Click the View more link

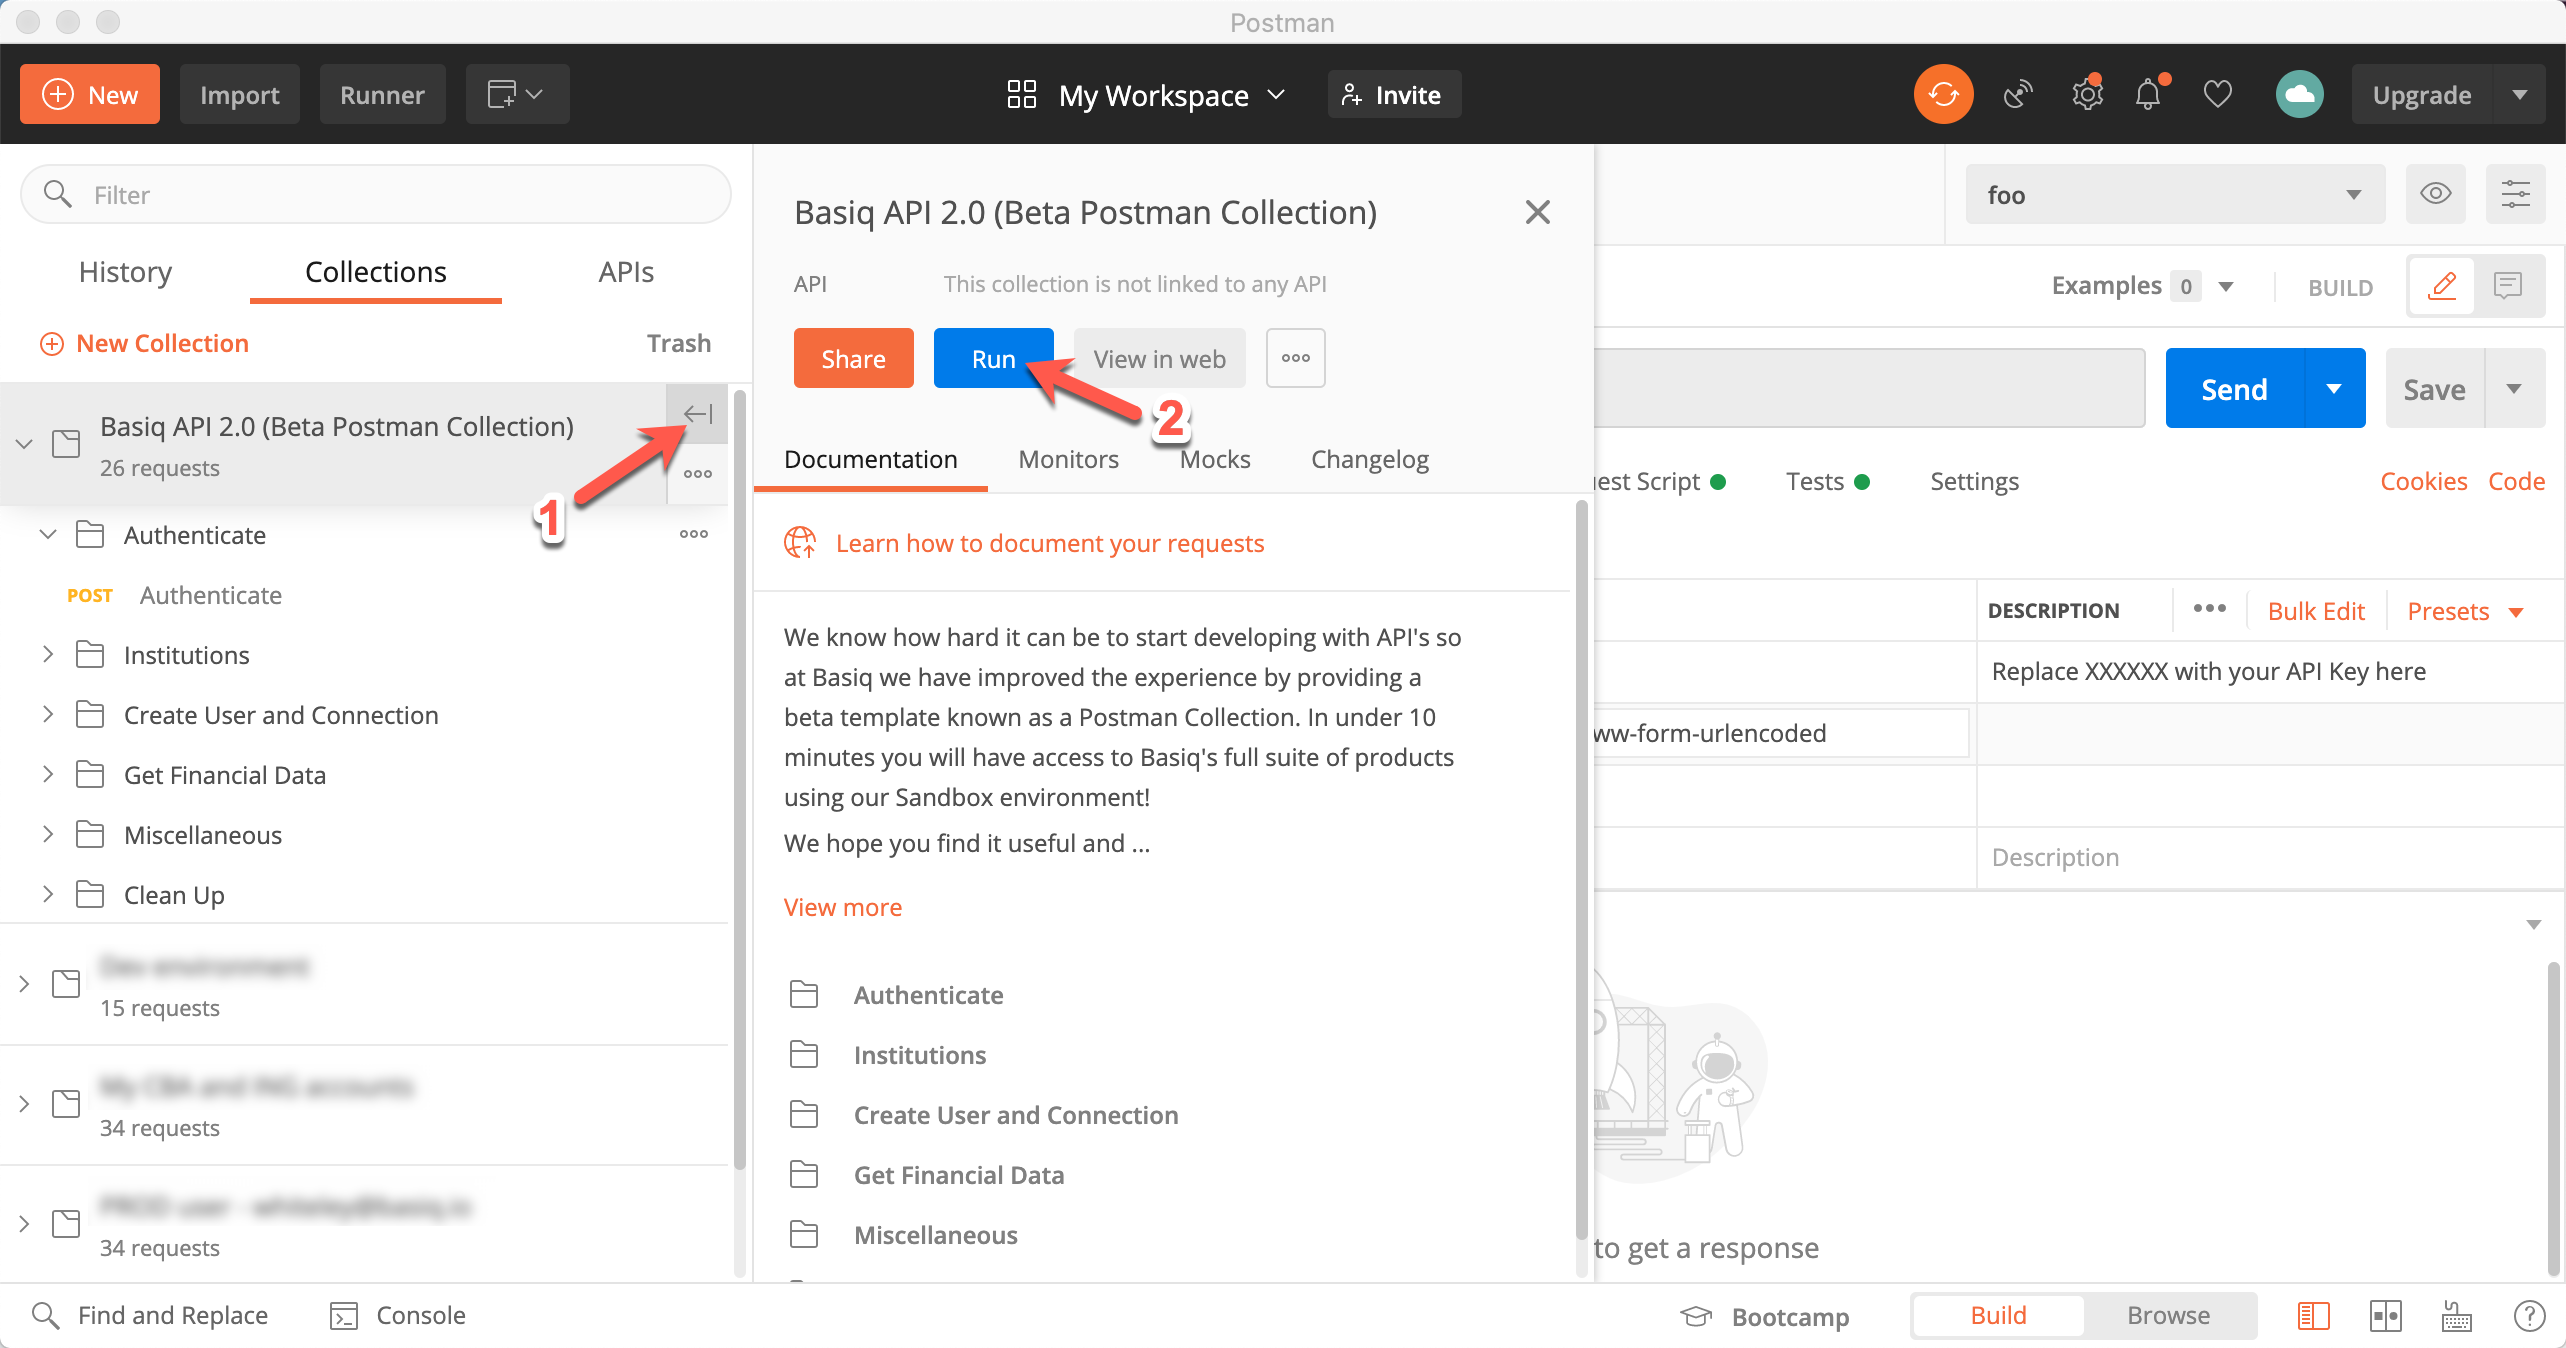tap(842, 907)
